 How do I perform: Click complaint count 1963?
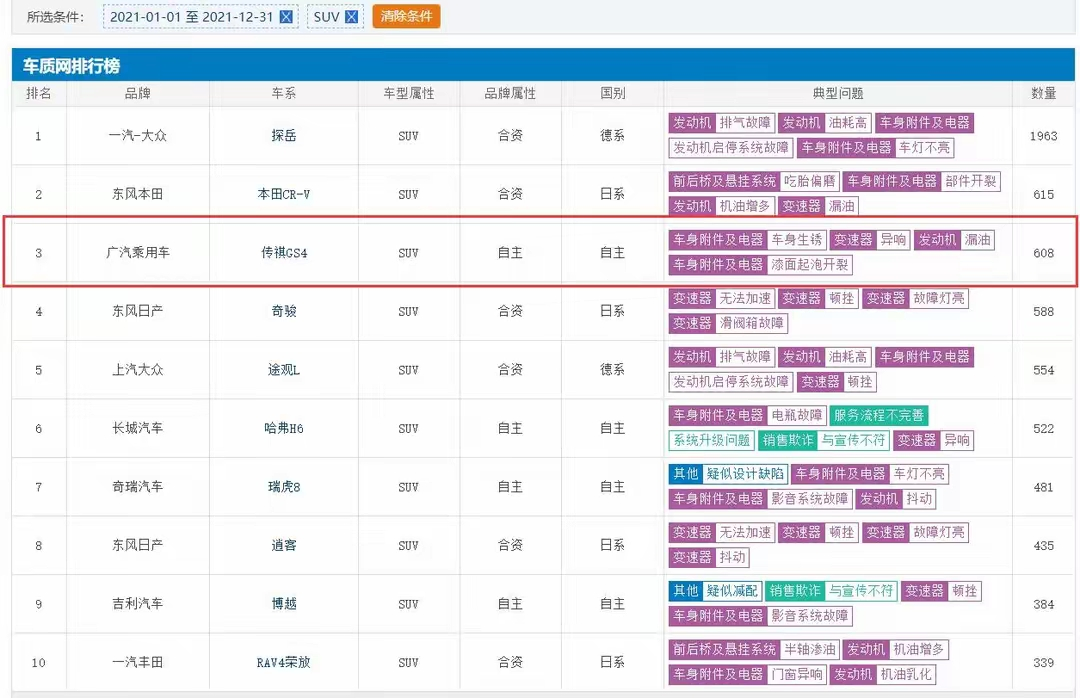tap(1043, 136)
